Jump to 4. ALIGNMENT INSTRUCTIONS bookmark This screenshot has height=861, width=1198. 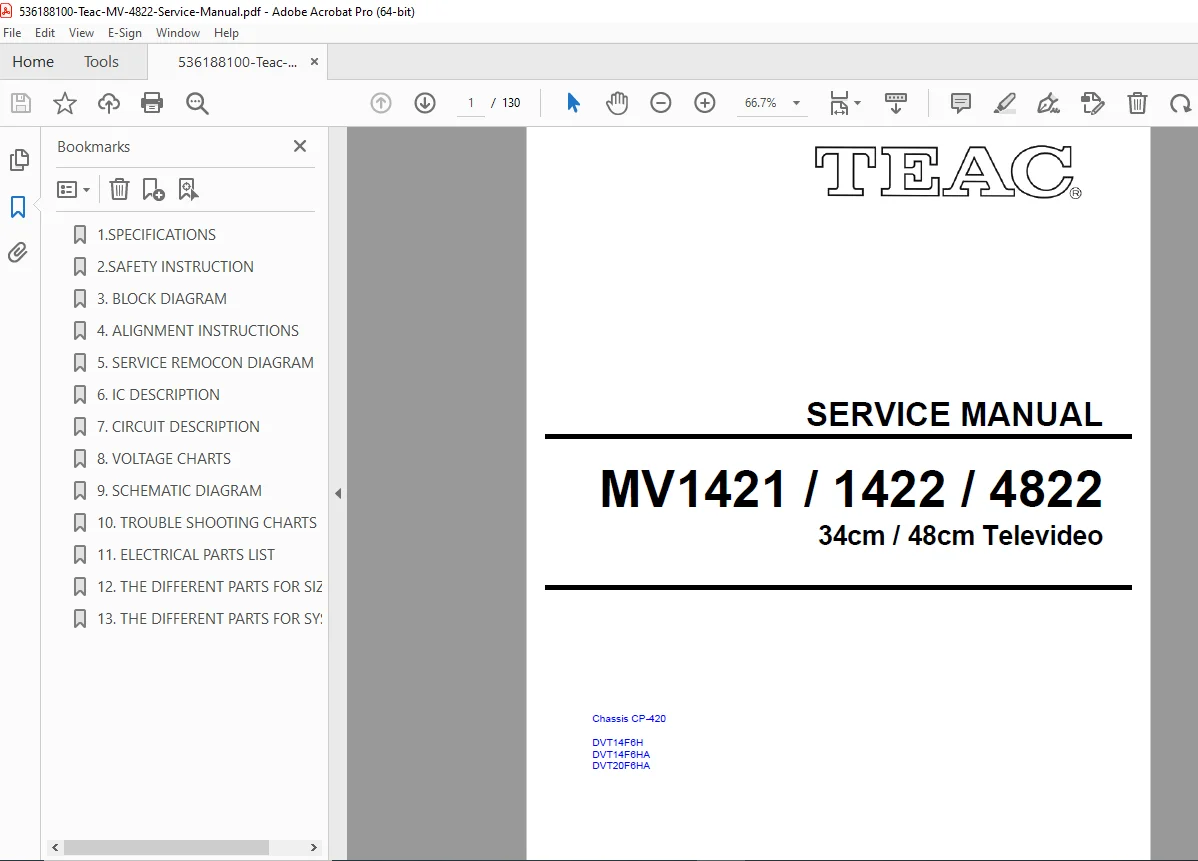197,331
